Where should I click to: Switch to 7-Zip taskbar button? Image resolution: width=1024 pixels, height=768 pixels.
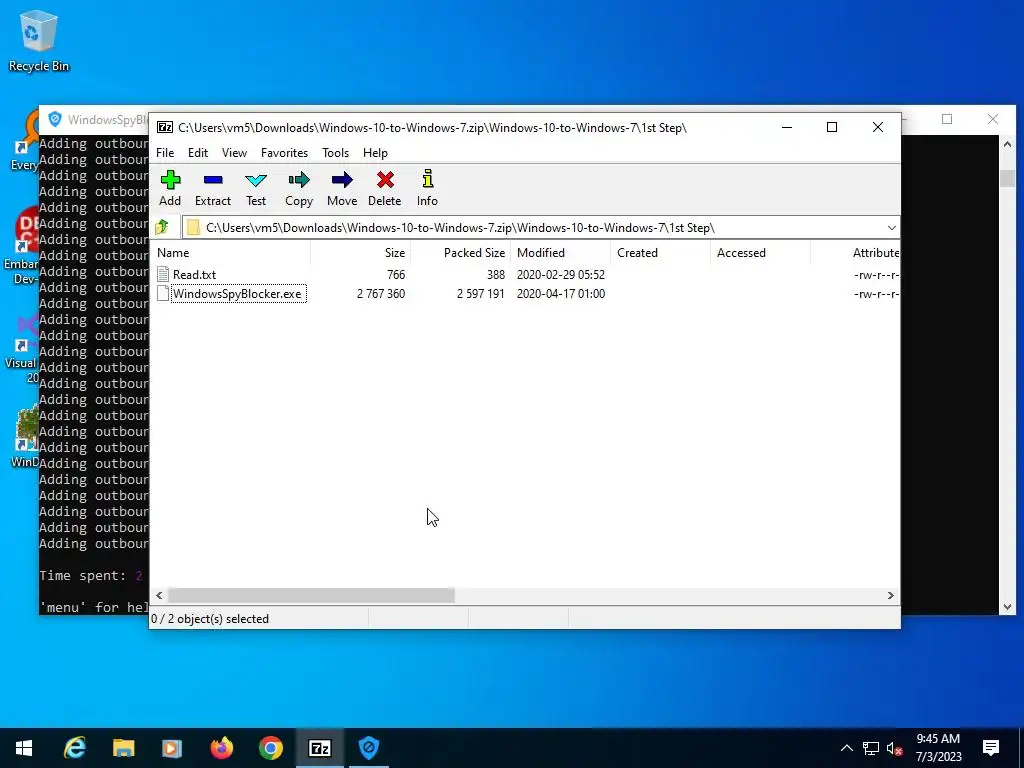[x=319, y=748]
